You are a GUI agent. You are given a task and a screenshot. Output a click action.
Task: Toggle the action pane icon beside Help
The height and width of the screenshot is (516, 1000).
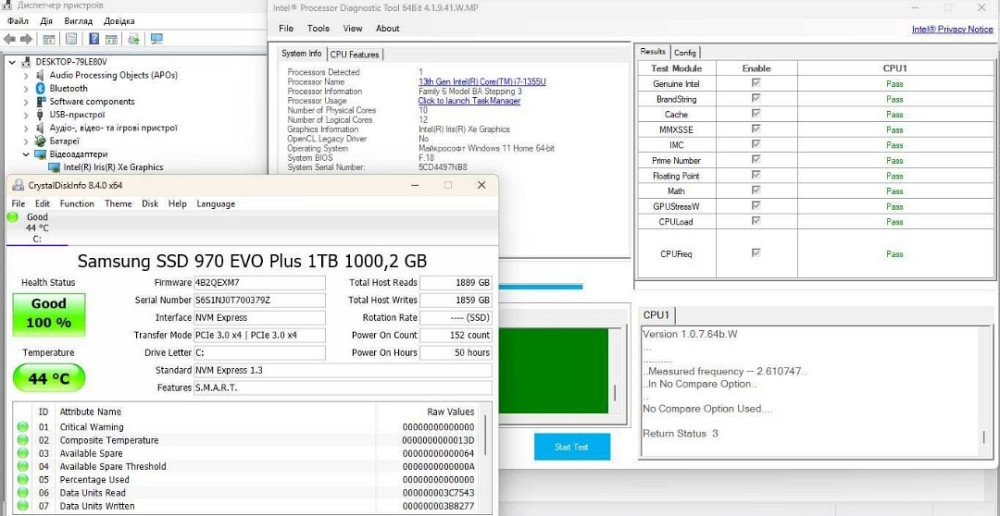(x=111, y=39)
